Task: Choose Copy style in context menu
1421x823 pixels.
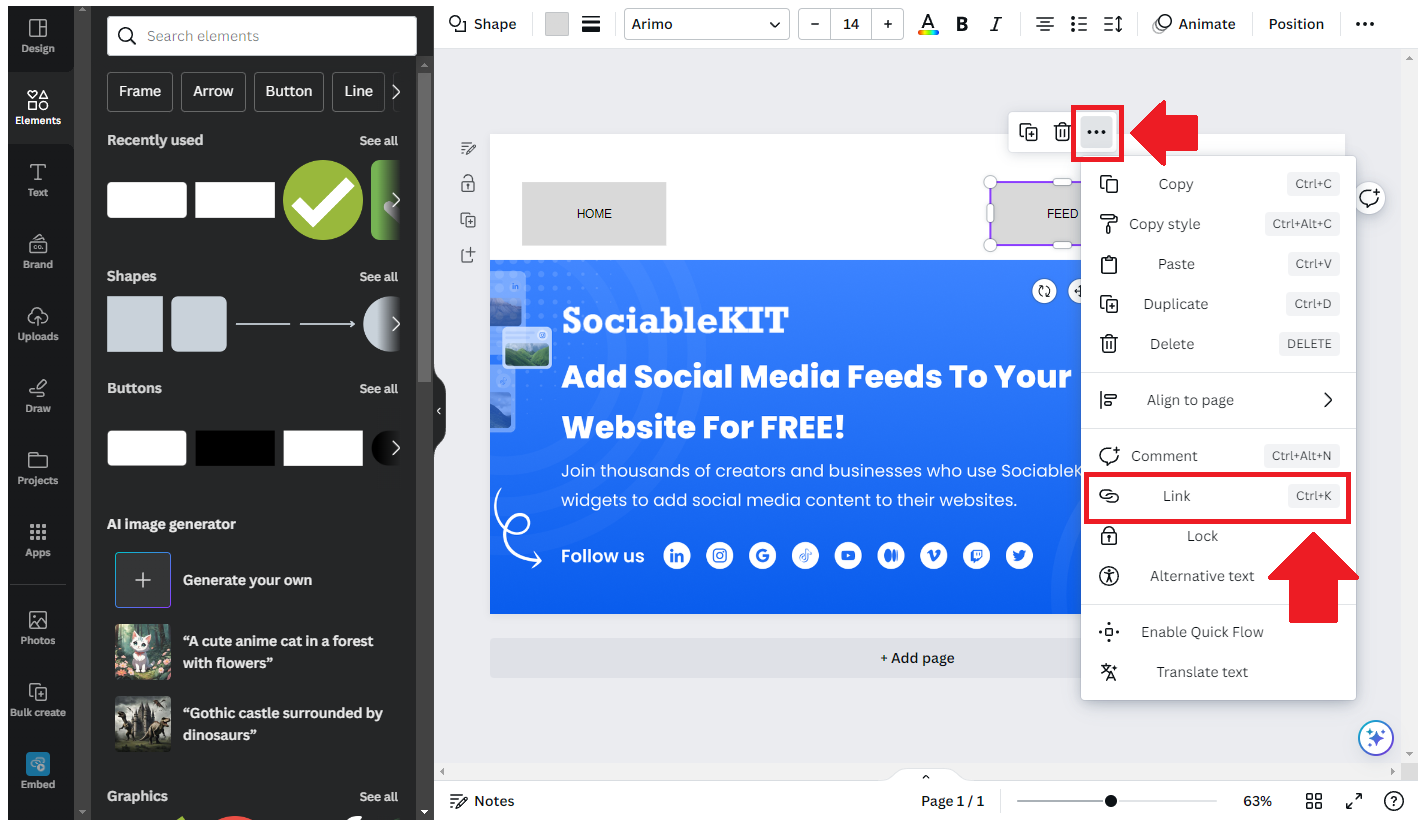Action: pos(1218,224)
